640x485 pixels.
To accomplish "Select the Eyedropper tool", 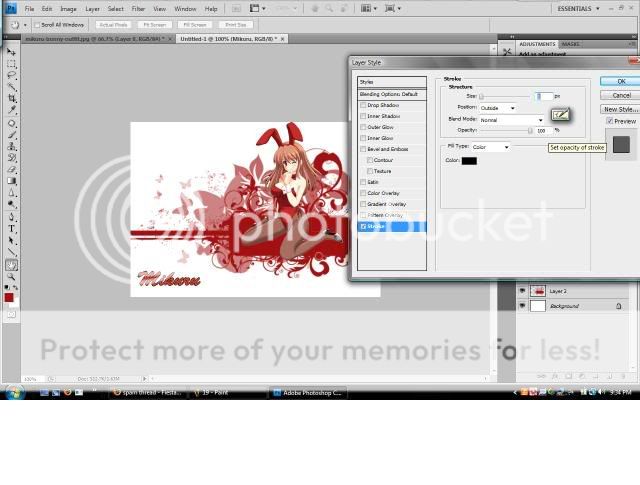I will click(11, 110).
